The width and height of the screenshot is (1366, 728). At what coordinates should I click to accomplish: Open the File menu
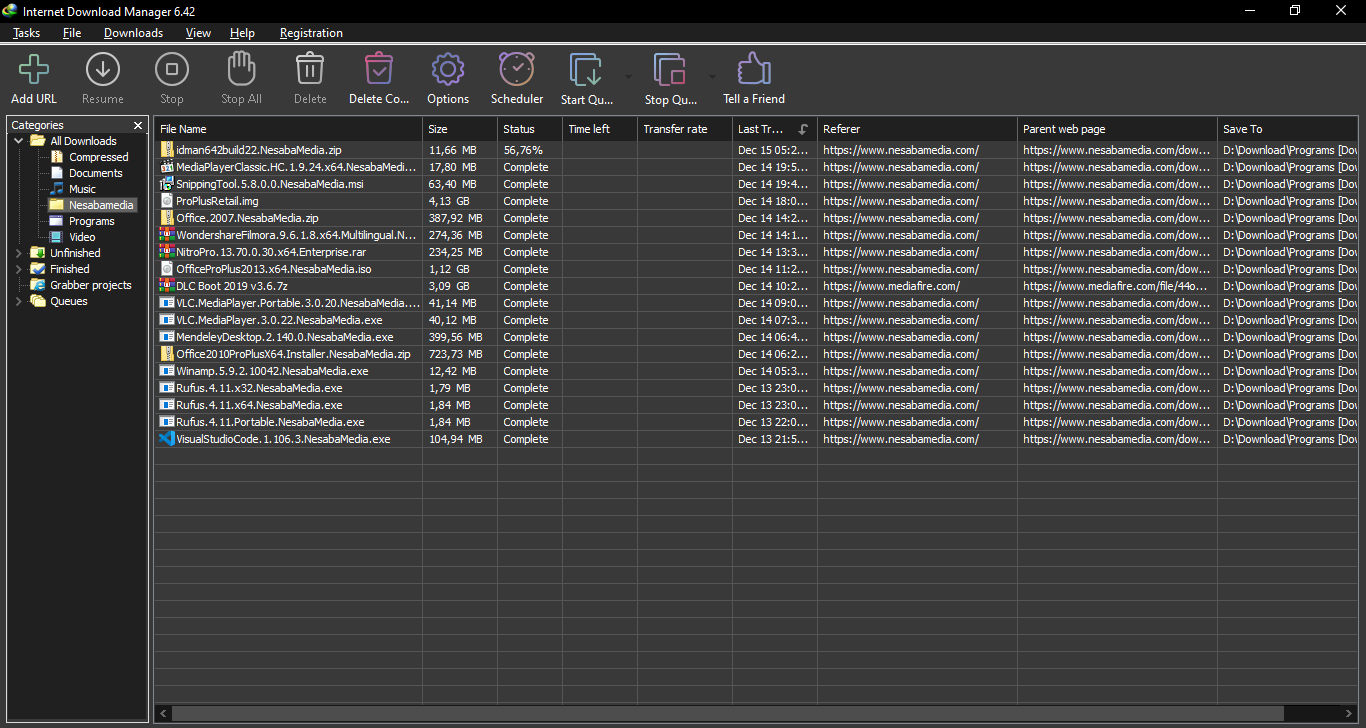coord(72,33)
